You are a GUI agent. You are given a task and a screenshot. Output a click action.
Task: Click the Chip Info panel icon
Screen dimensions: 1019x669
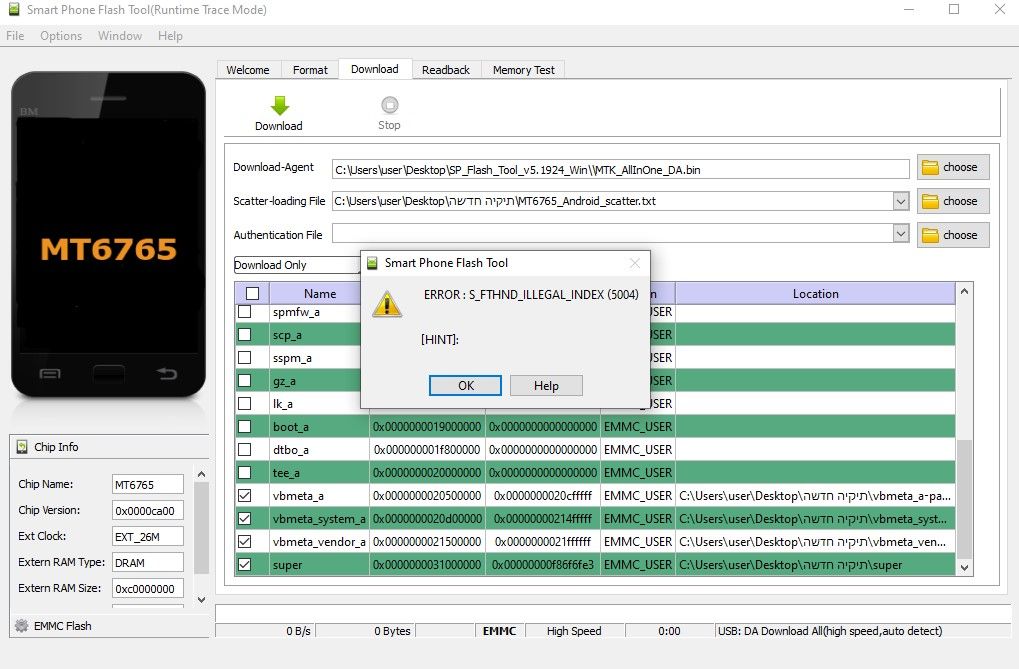(x=22, y=447)
